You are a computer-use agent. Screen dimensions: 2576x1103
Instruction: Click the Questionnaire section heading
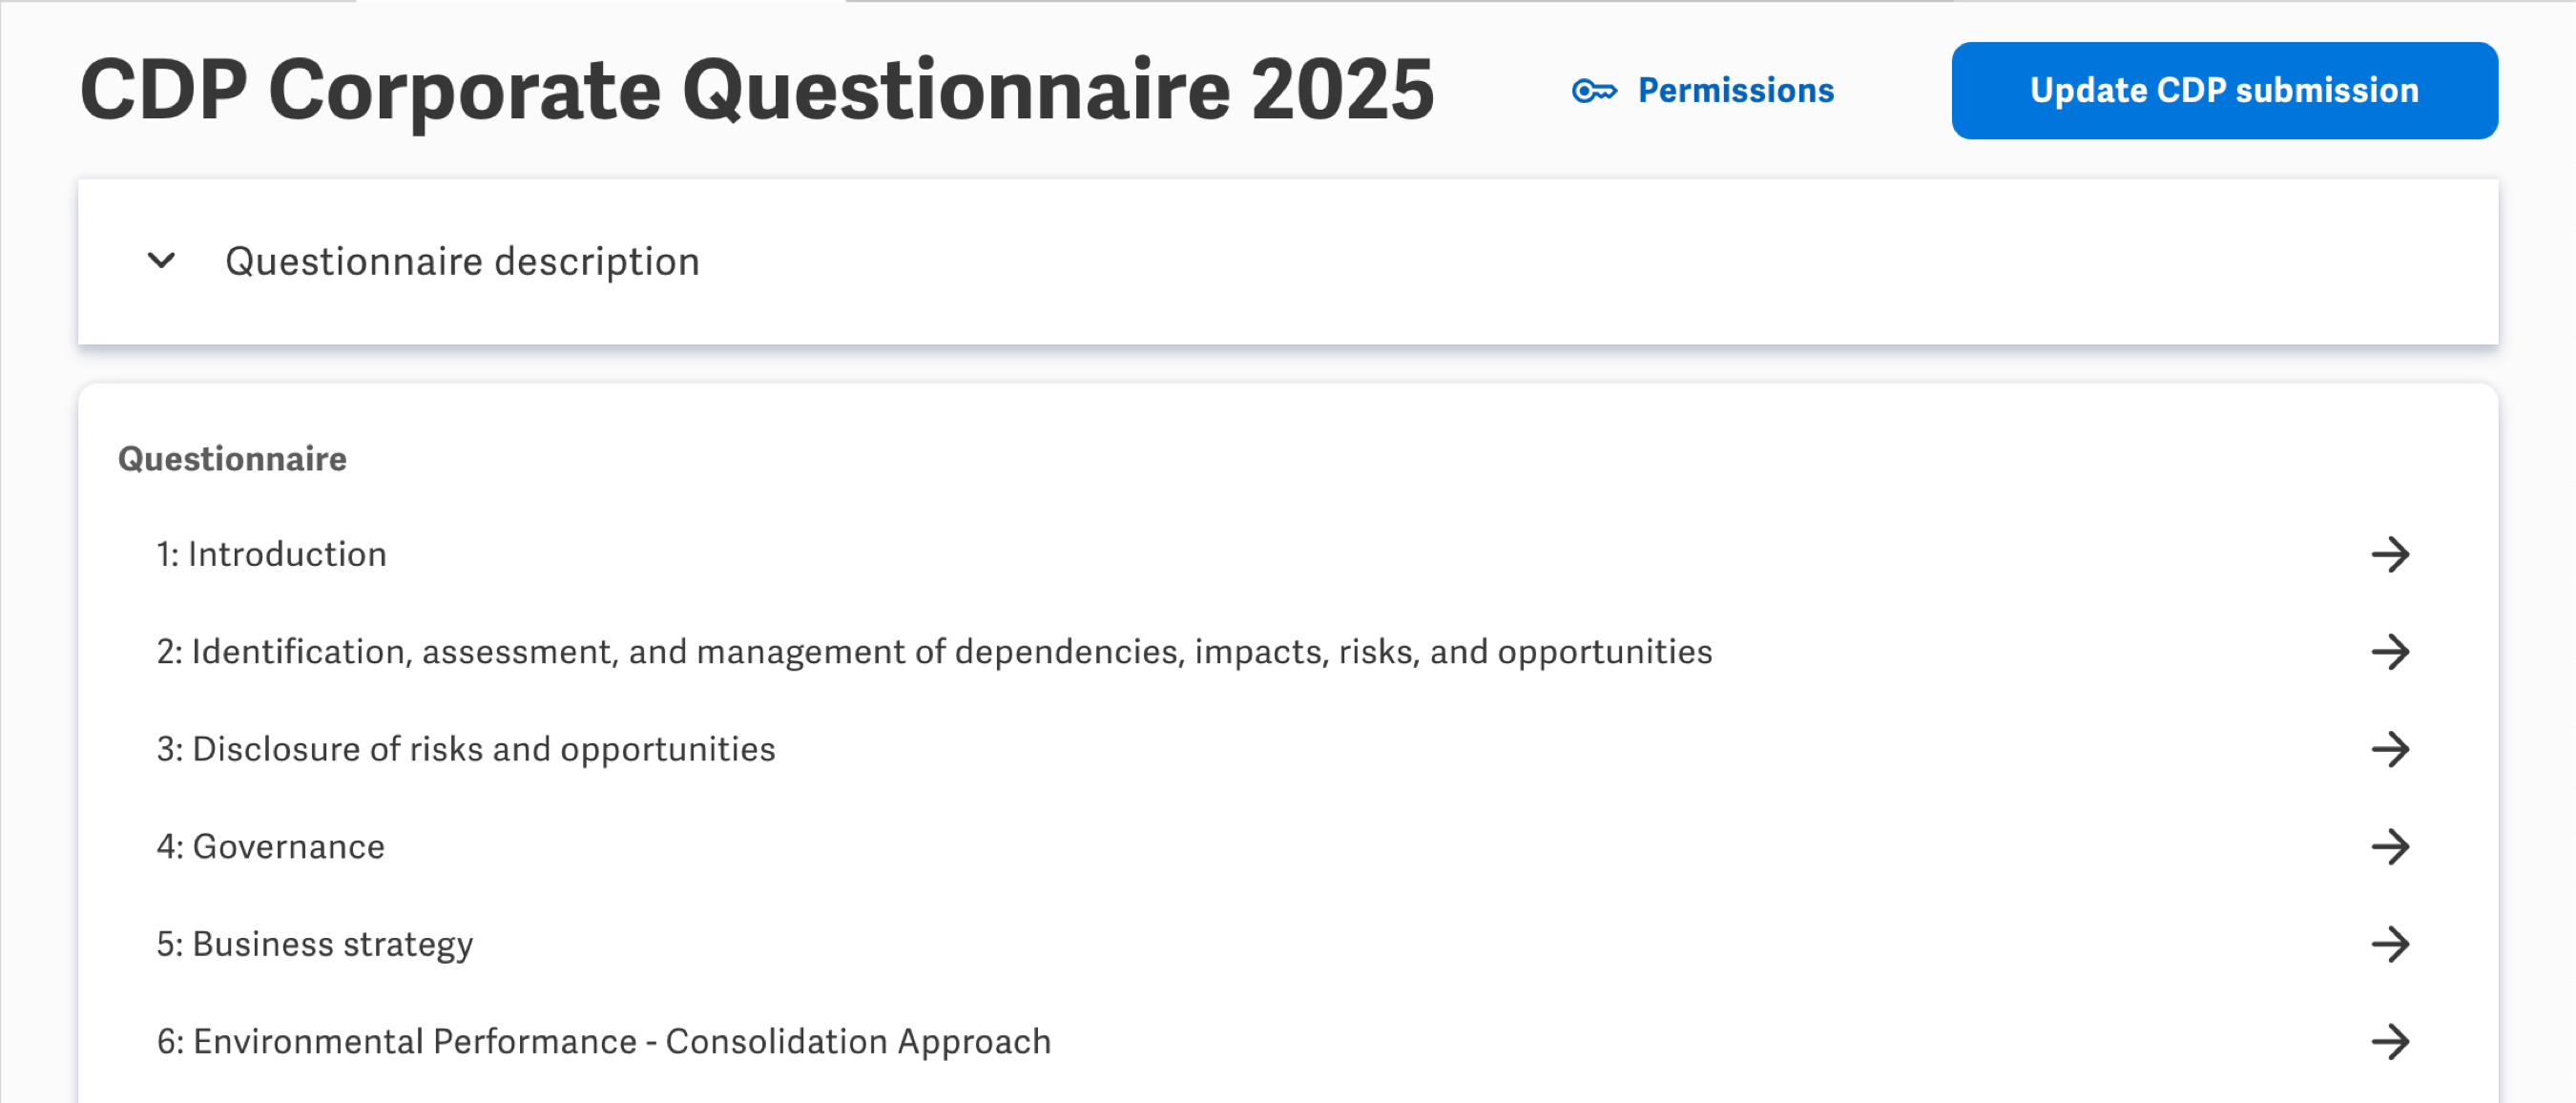click(x=232, y=459)
